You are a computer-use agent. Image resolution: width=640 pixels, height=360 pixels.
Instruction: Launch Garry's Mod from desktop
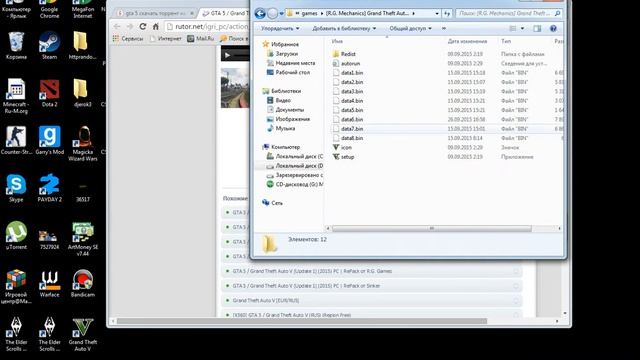coord(49,140)
